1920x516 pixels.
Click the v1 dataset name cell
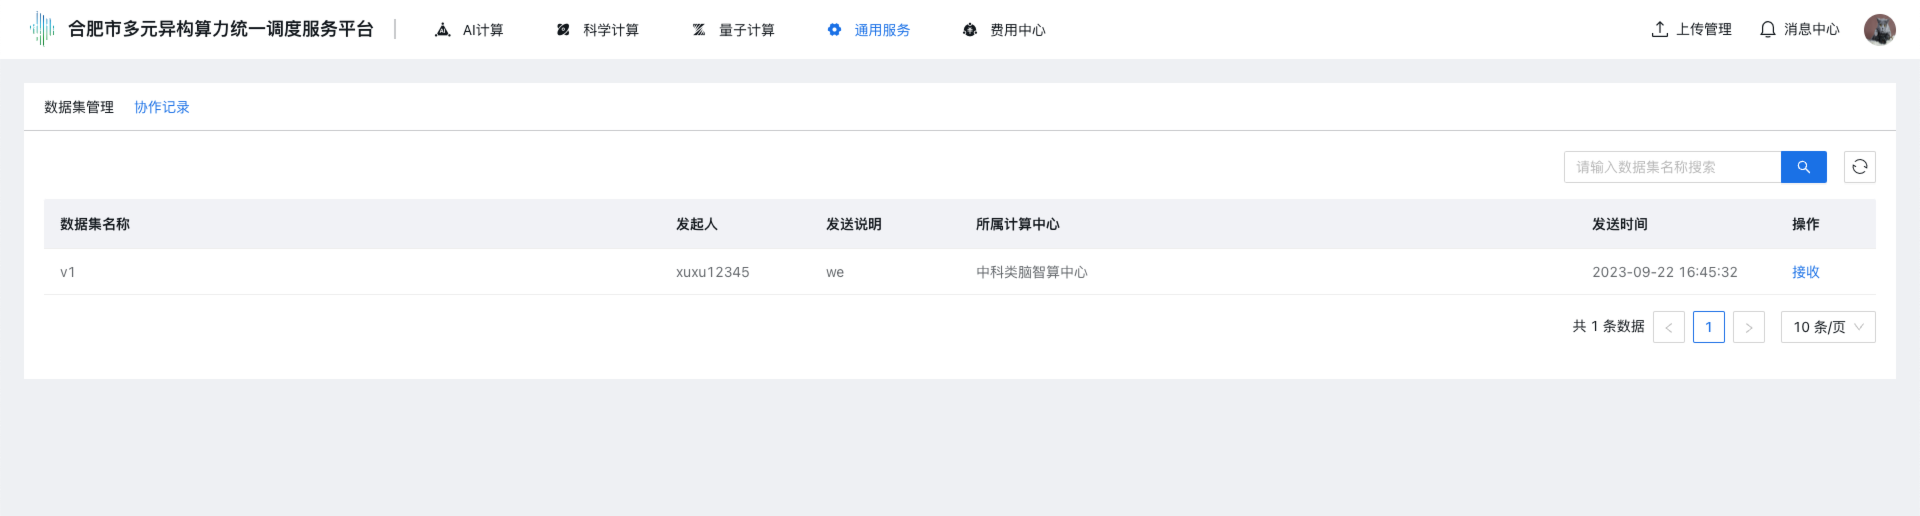68,272
